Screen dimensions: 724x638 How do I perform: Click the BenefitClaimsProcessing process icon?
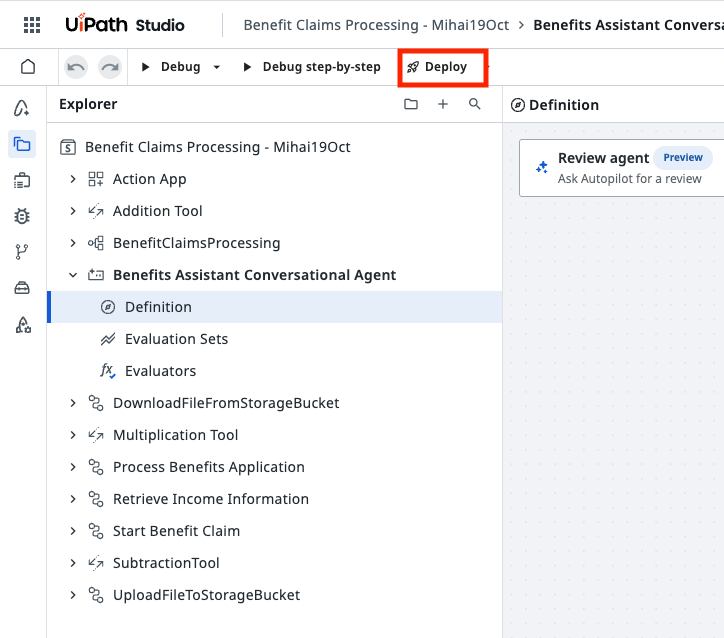96,243
